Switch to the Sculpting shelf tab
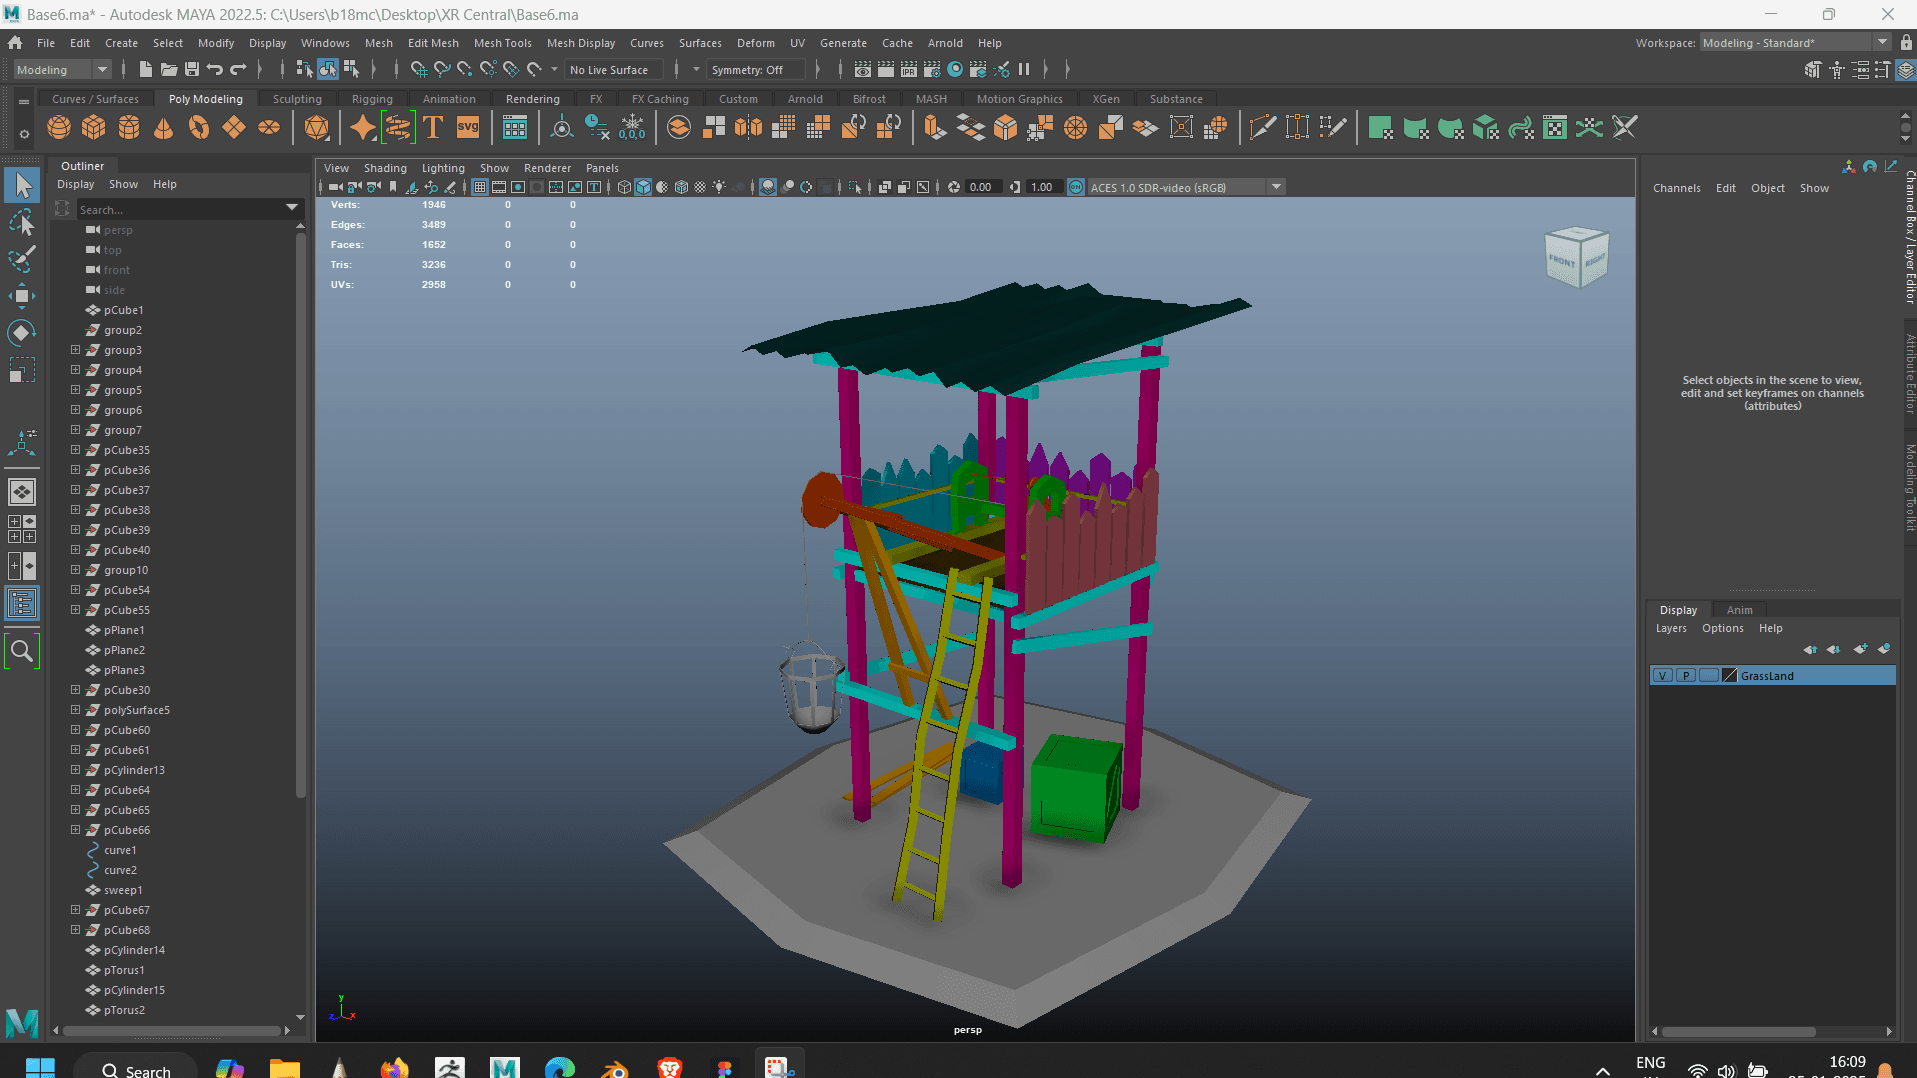This screenshot has width=1917, height=1078. pos(297,99)
